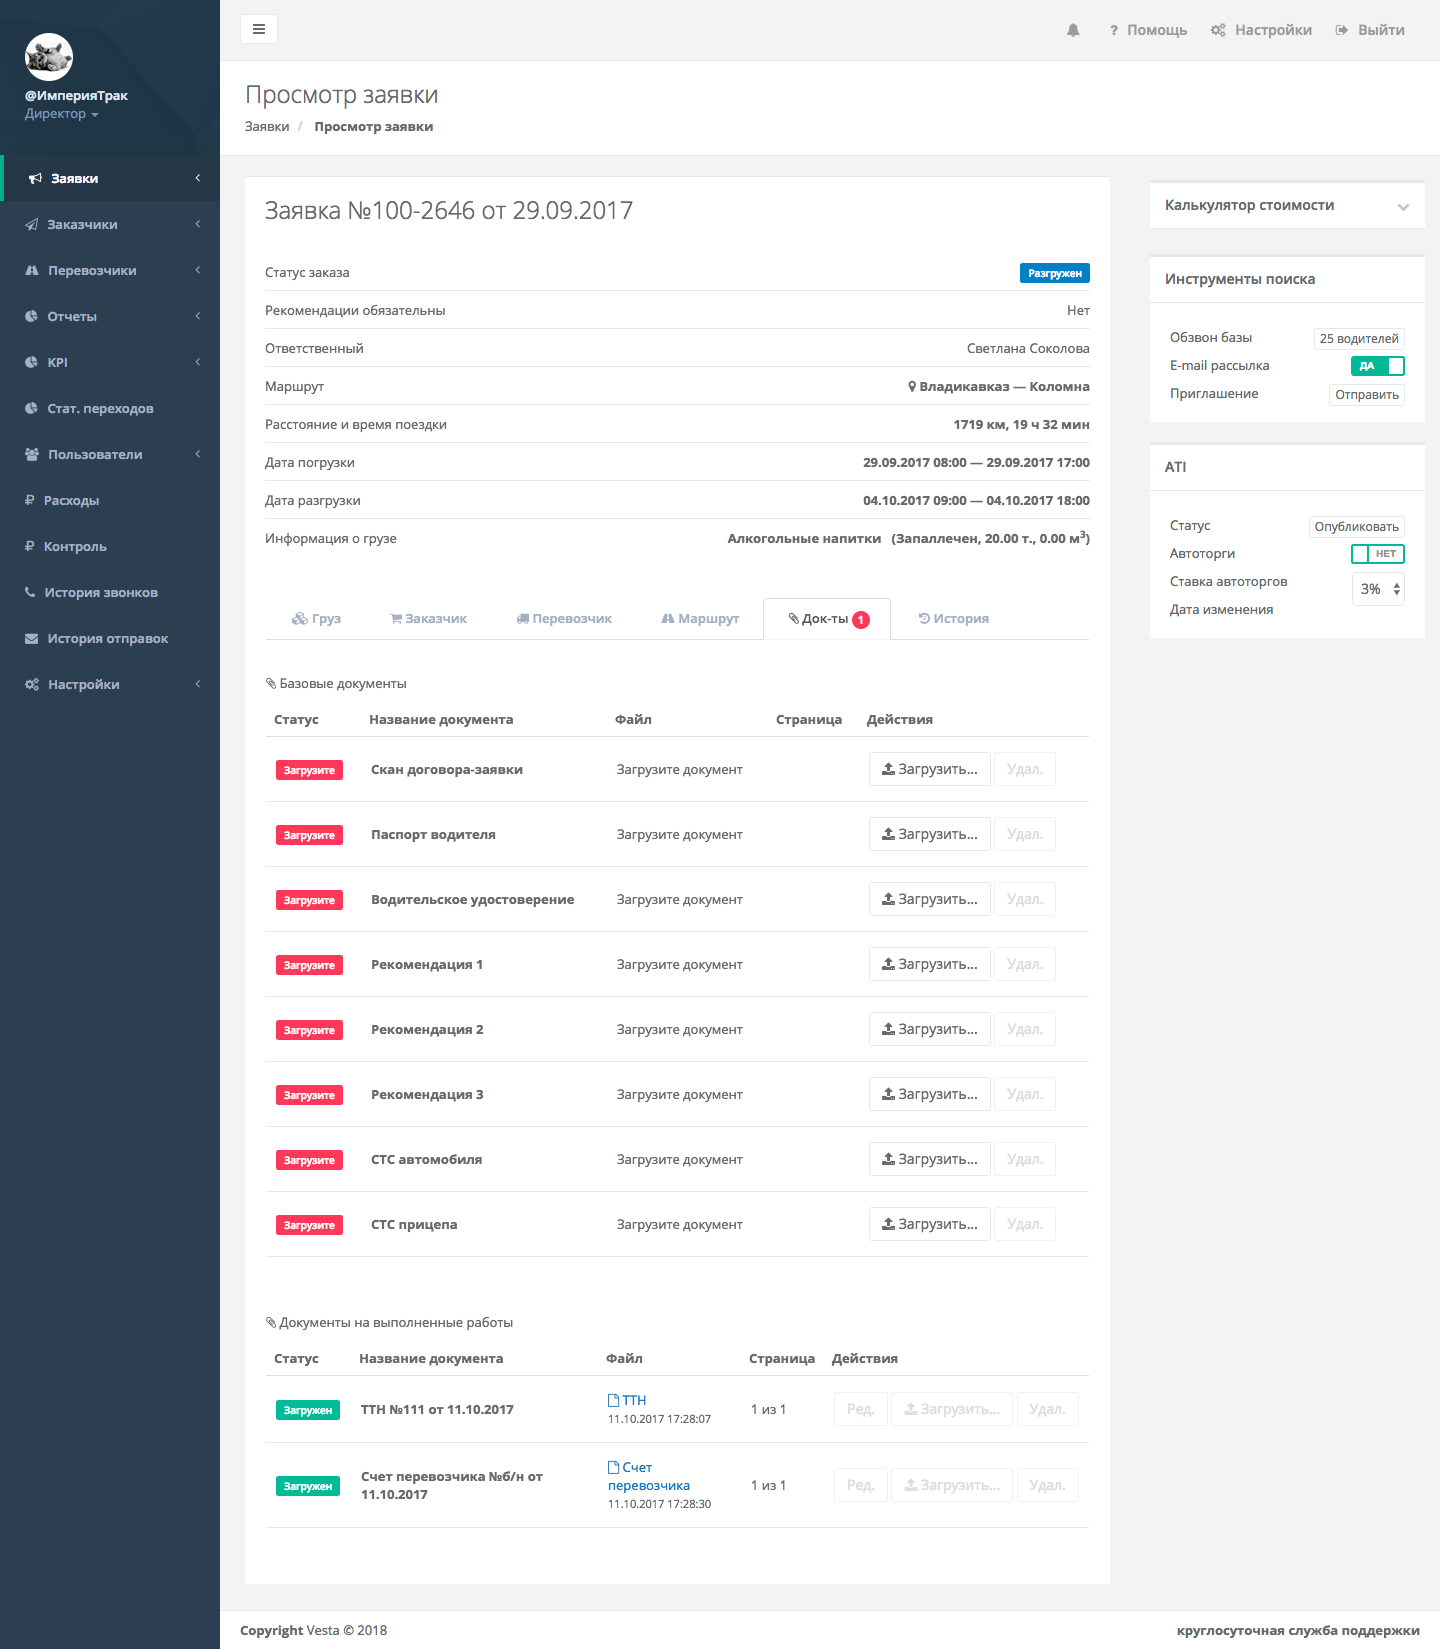Viewport: 1440px width, 1649px height.
Task: Upload document for Паспорт водителя
Action: click(929, 834)
